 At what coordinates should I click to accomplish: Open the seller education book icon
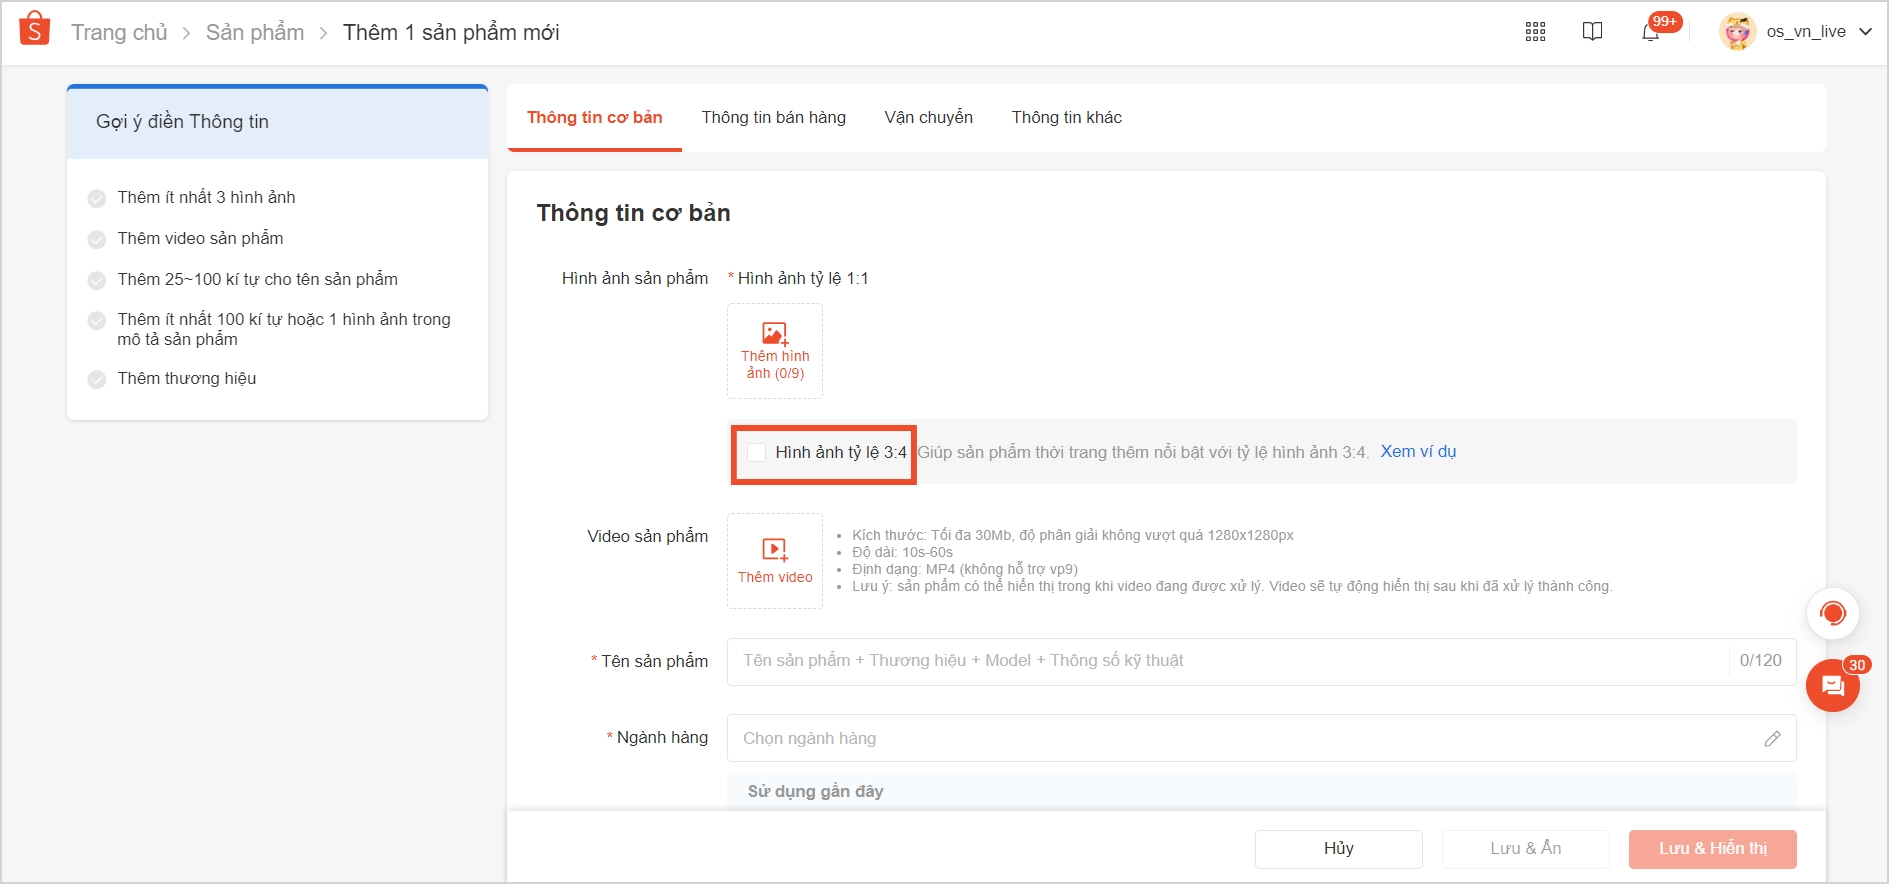(1592, 32)
